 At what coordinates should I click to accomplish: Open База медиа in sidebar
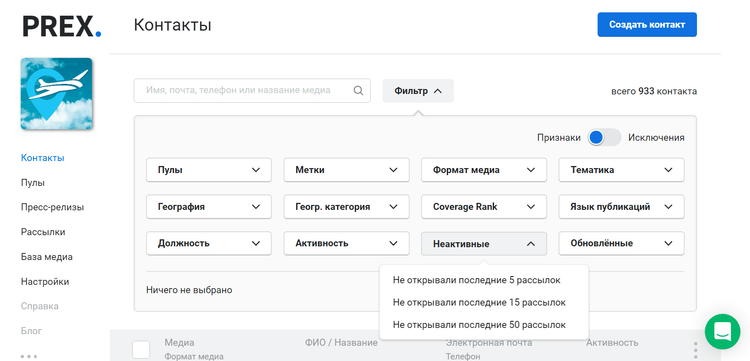click(x=46, y=257)
